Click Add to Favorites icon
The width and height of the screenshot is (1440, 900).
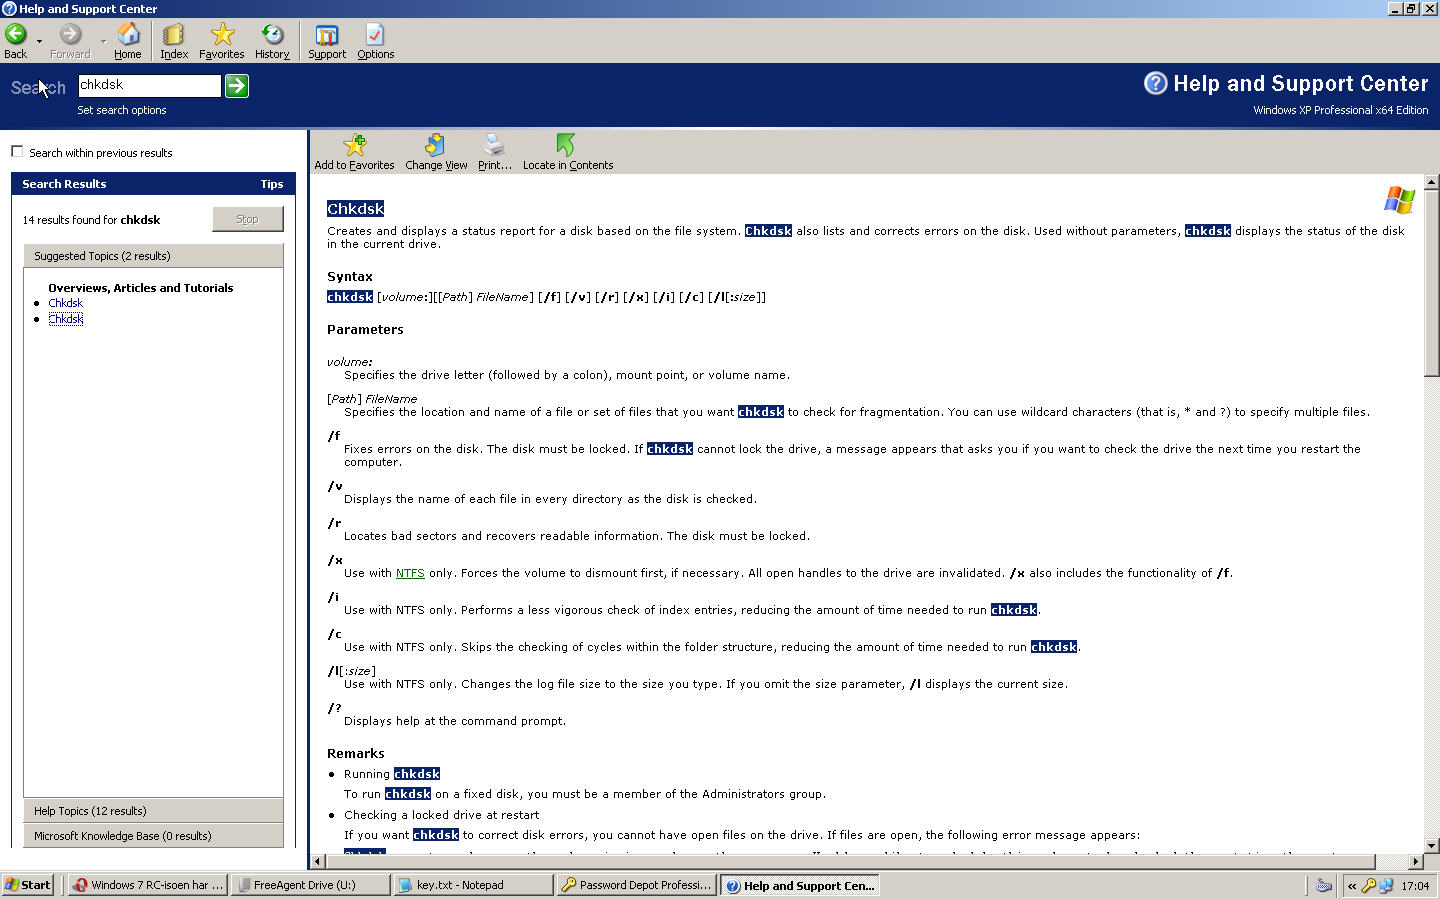[354, 152]
